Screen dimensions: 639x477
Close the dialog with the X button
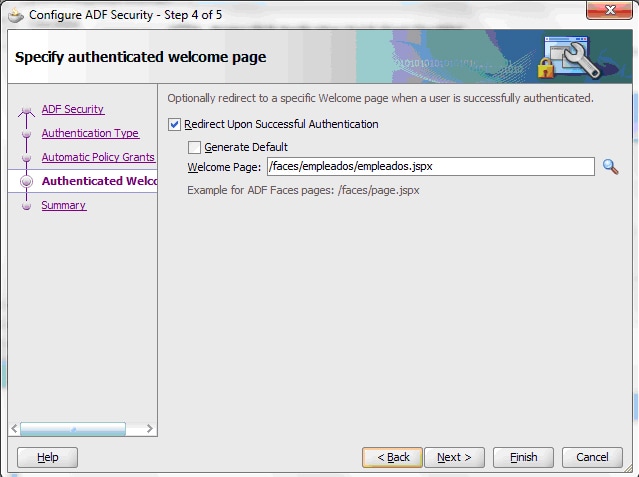point(610,10)
